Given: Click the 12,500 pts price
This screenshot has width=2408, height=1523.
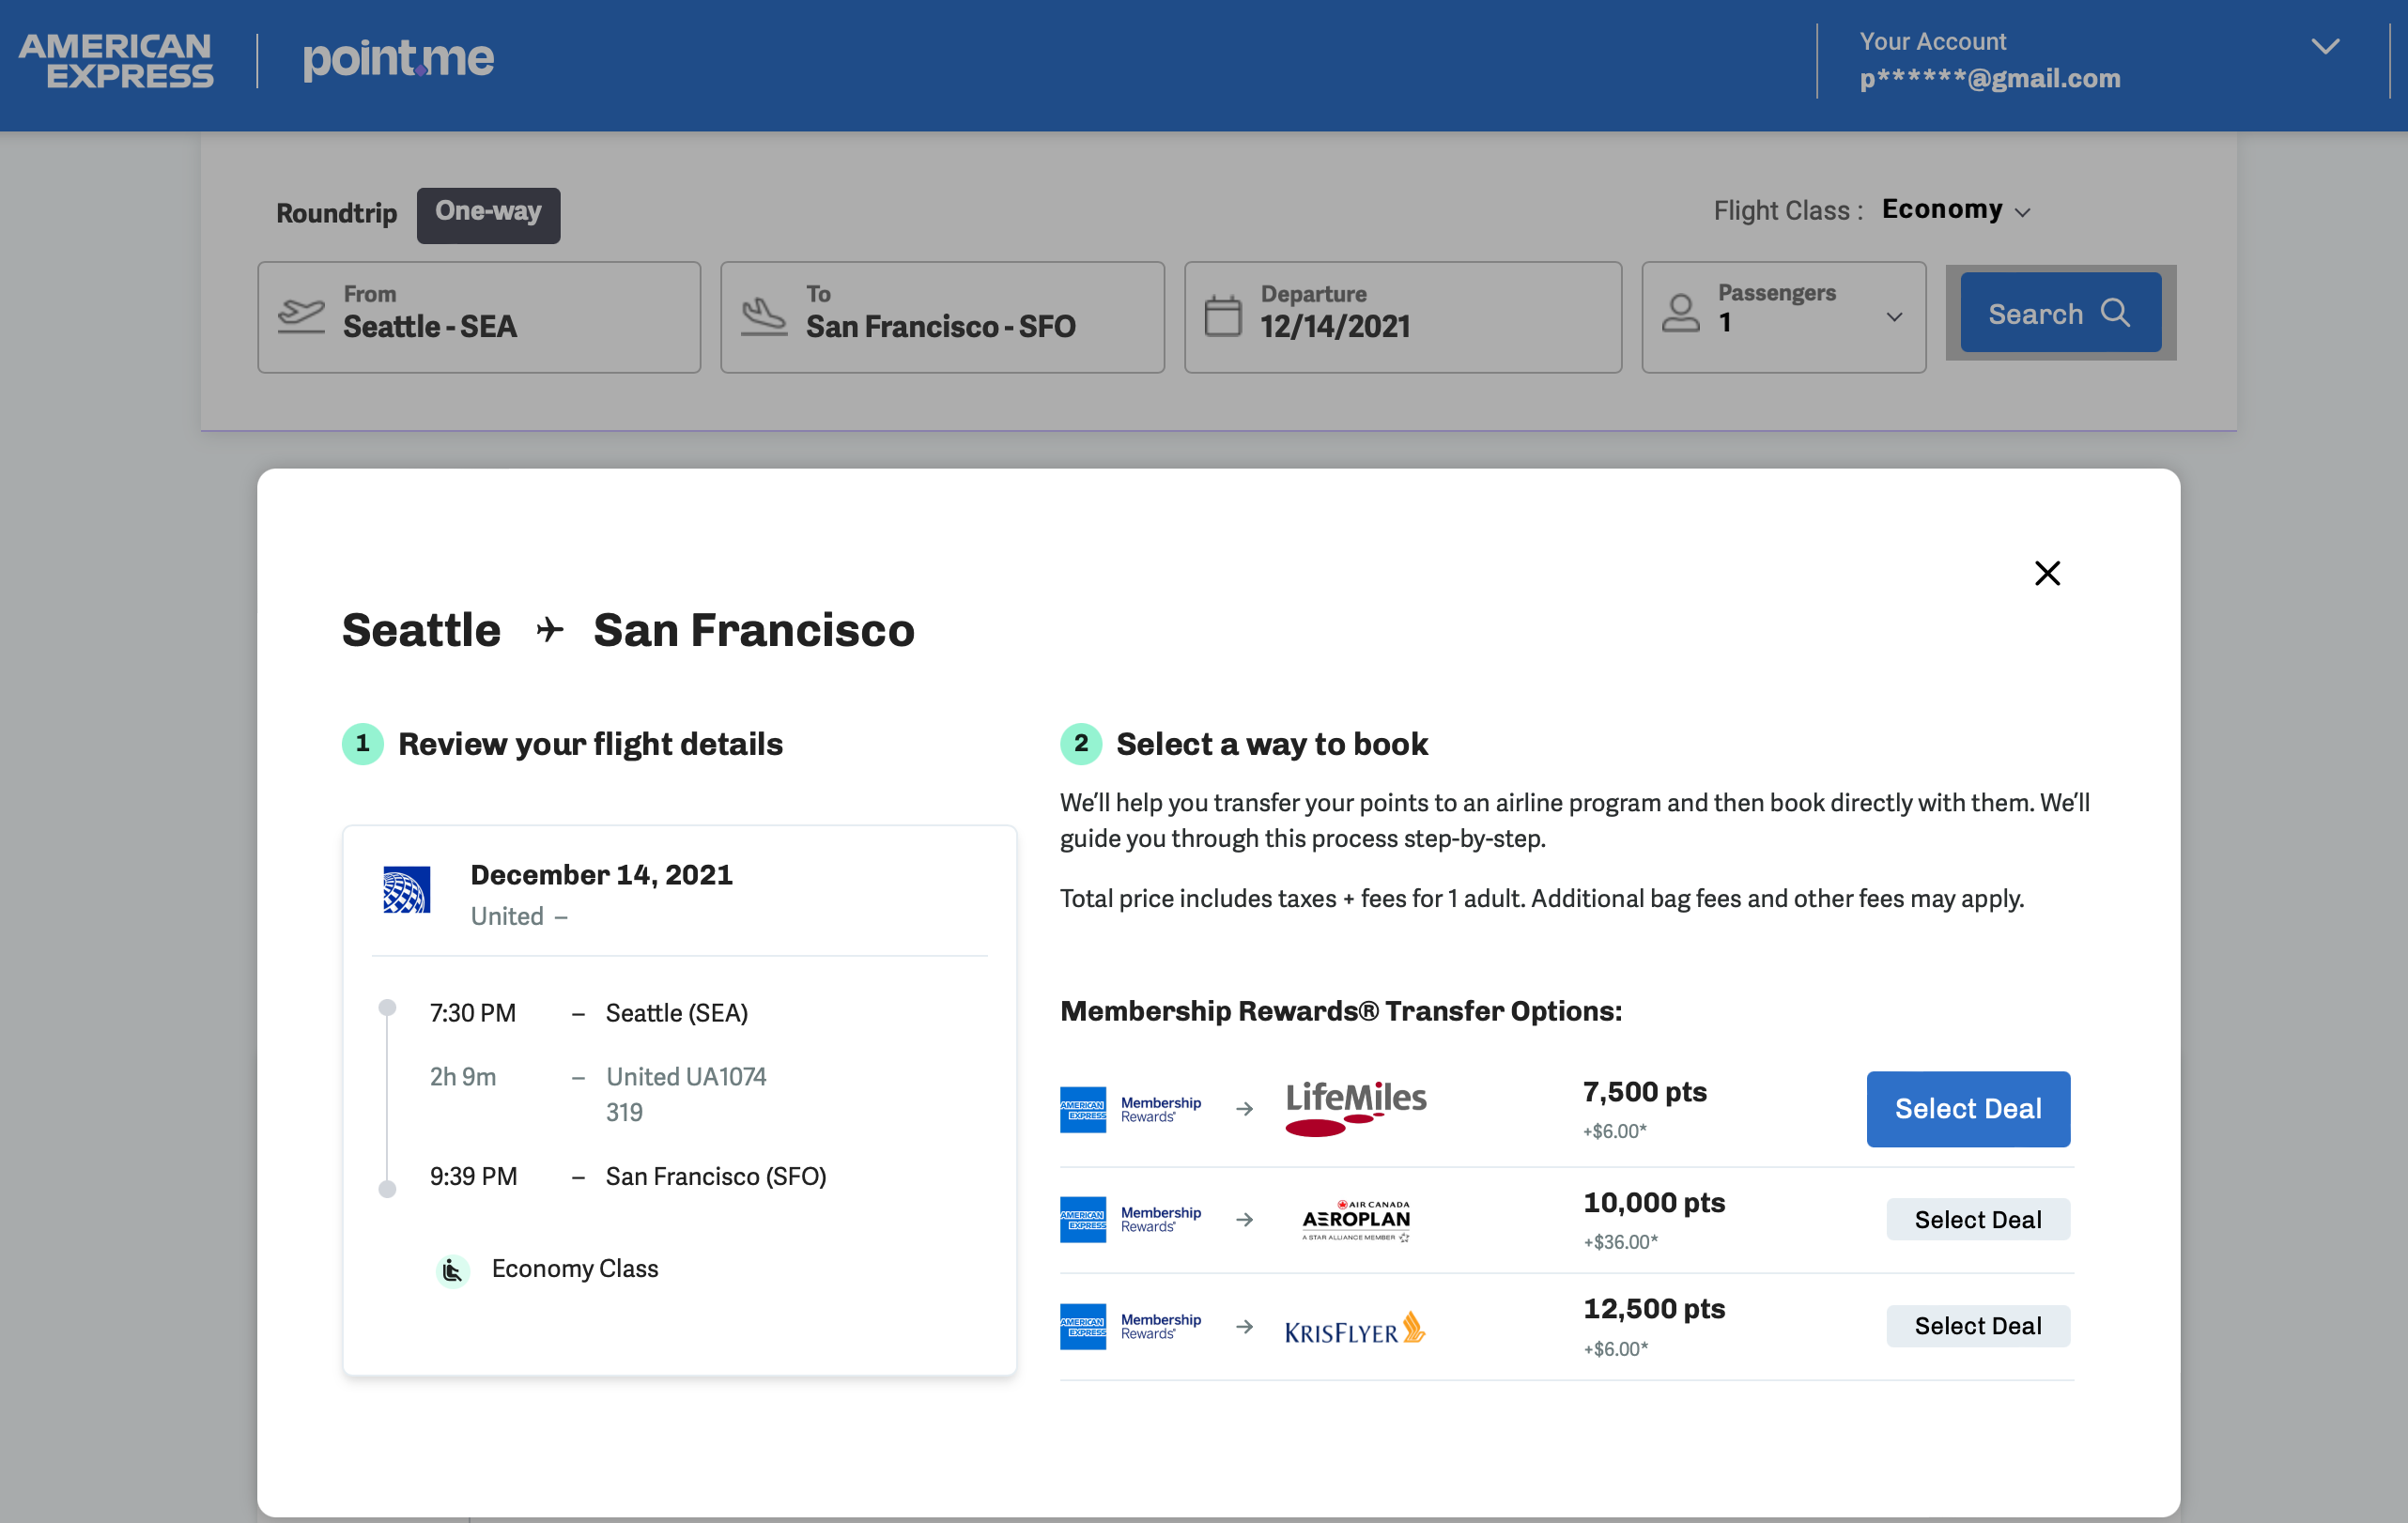Looking at the screenshot, I should click(1654, 1309).
